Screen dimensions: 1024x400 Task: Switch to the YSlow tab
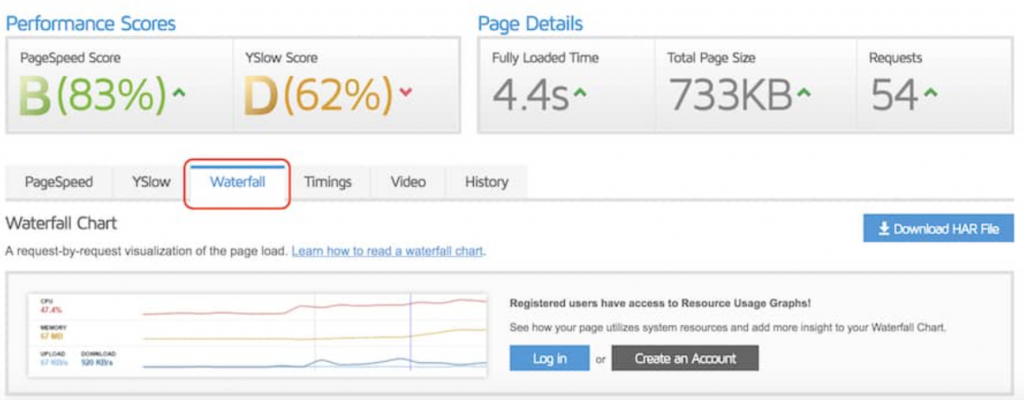(x=151, y=182)
